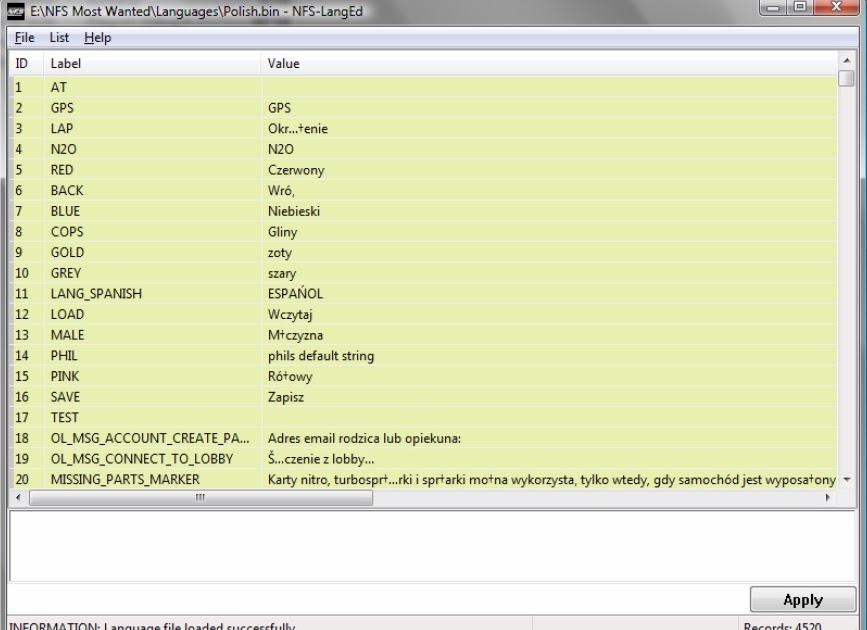Click the value 'Gliny'

283,232
